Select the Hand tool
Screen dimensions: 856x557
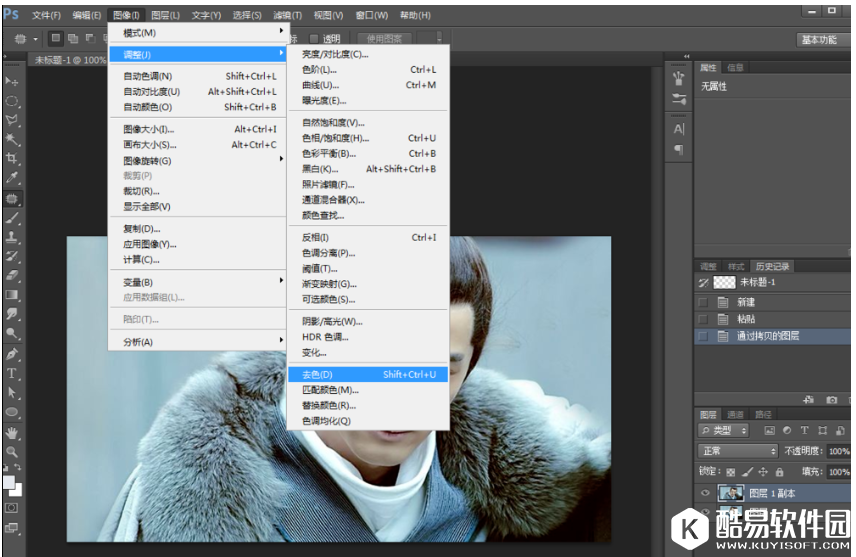tap(12, 432)
